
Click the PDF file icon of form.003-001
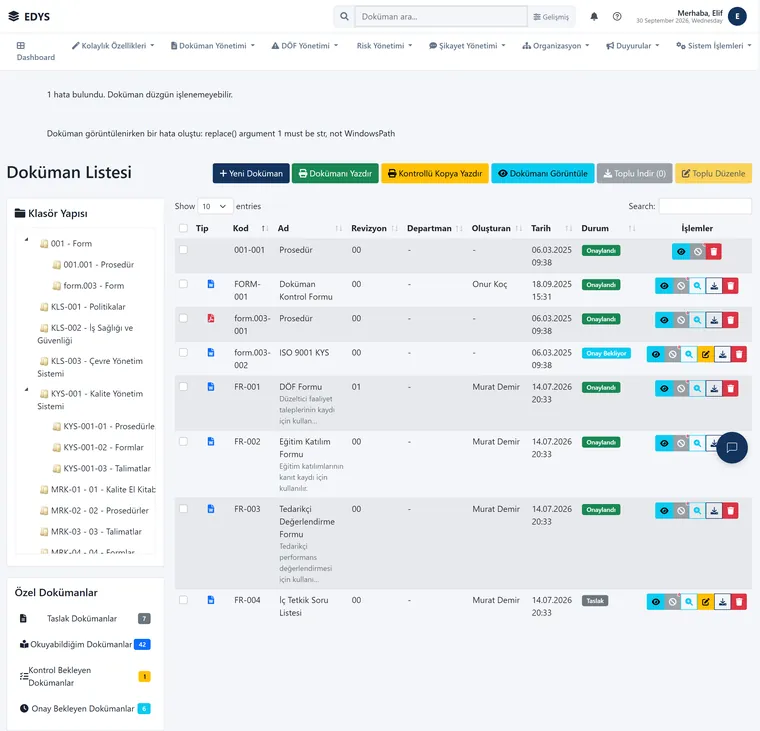point(211,318)
